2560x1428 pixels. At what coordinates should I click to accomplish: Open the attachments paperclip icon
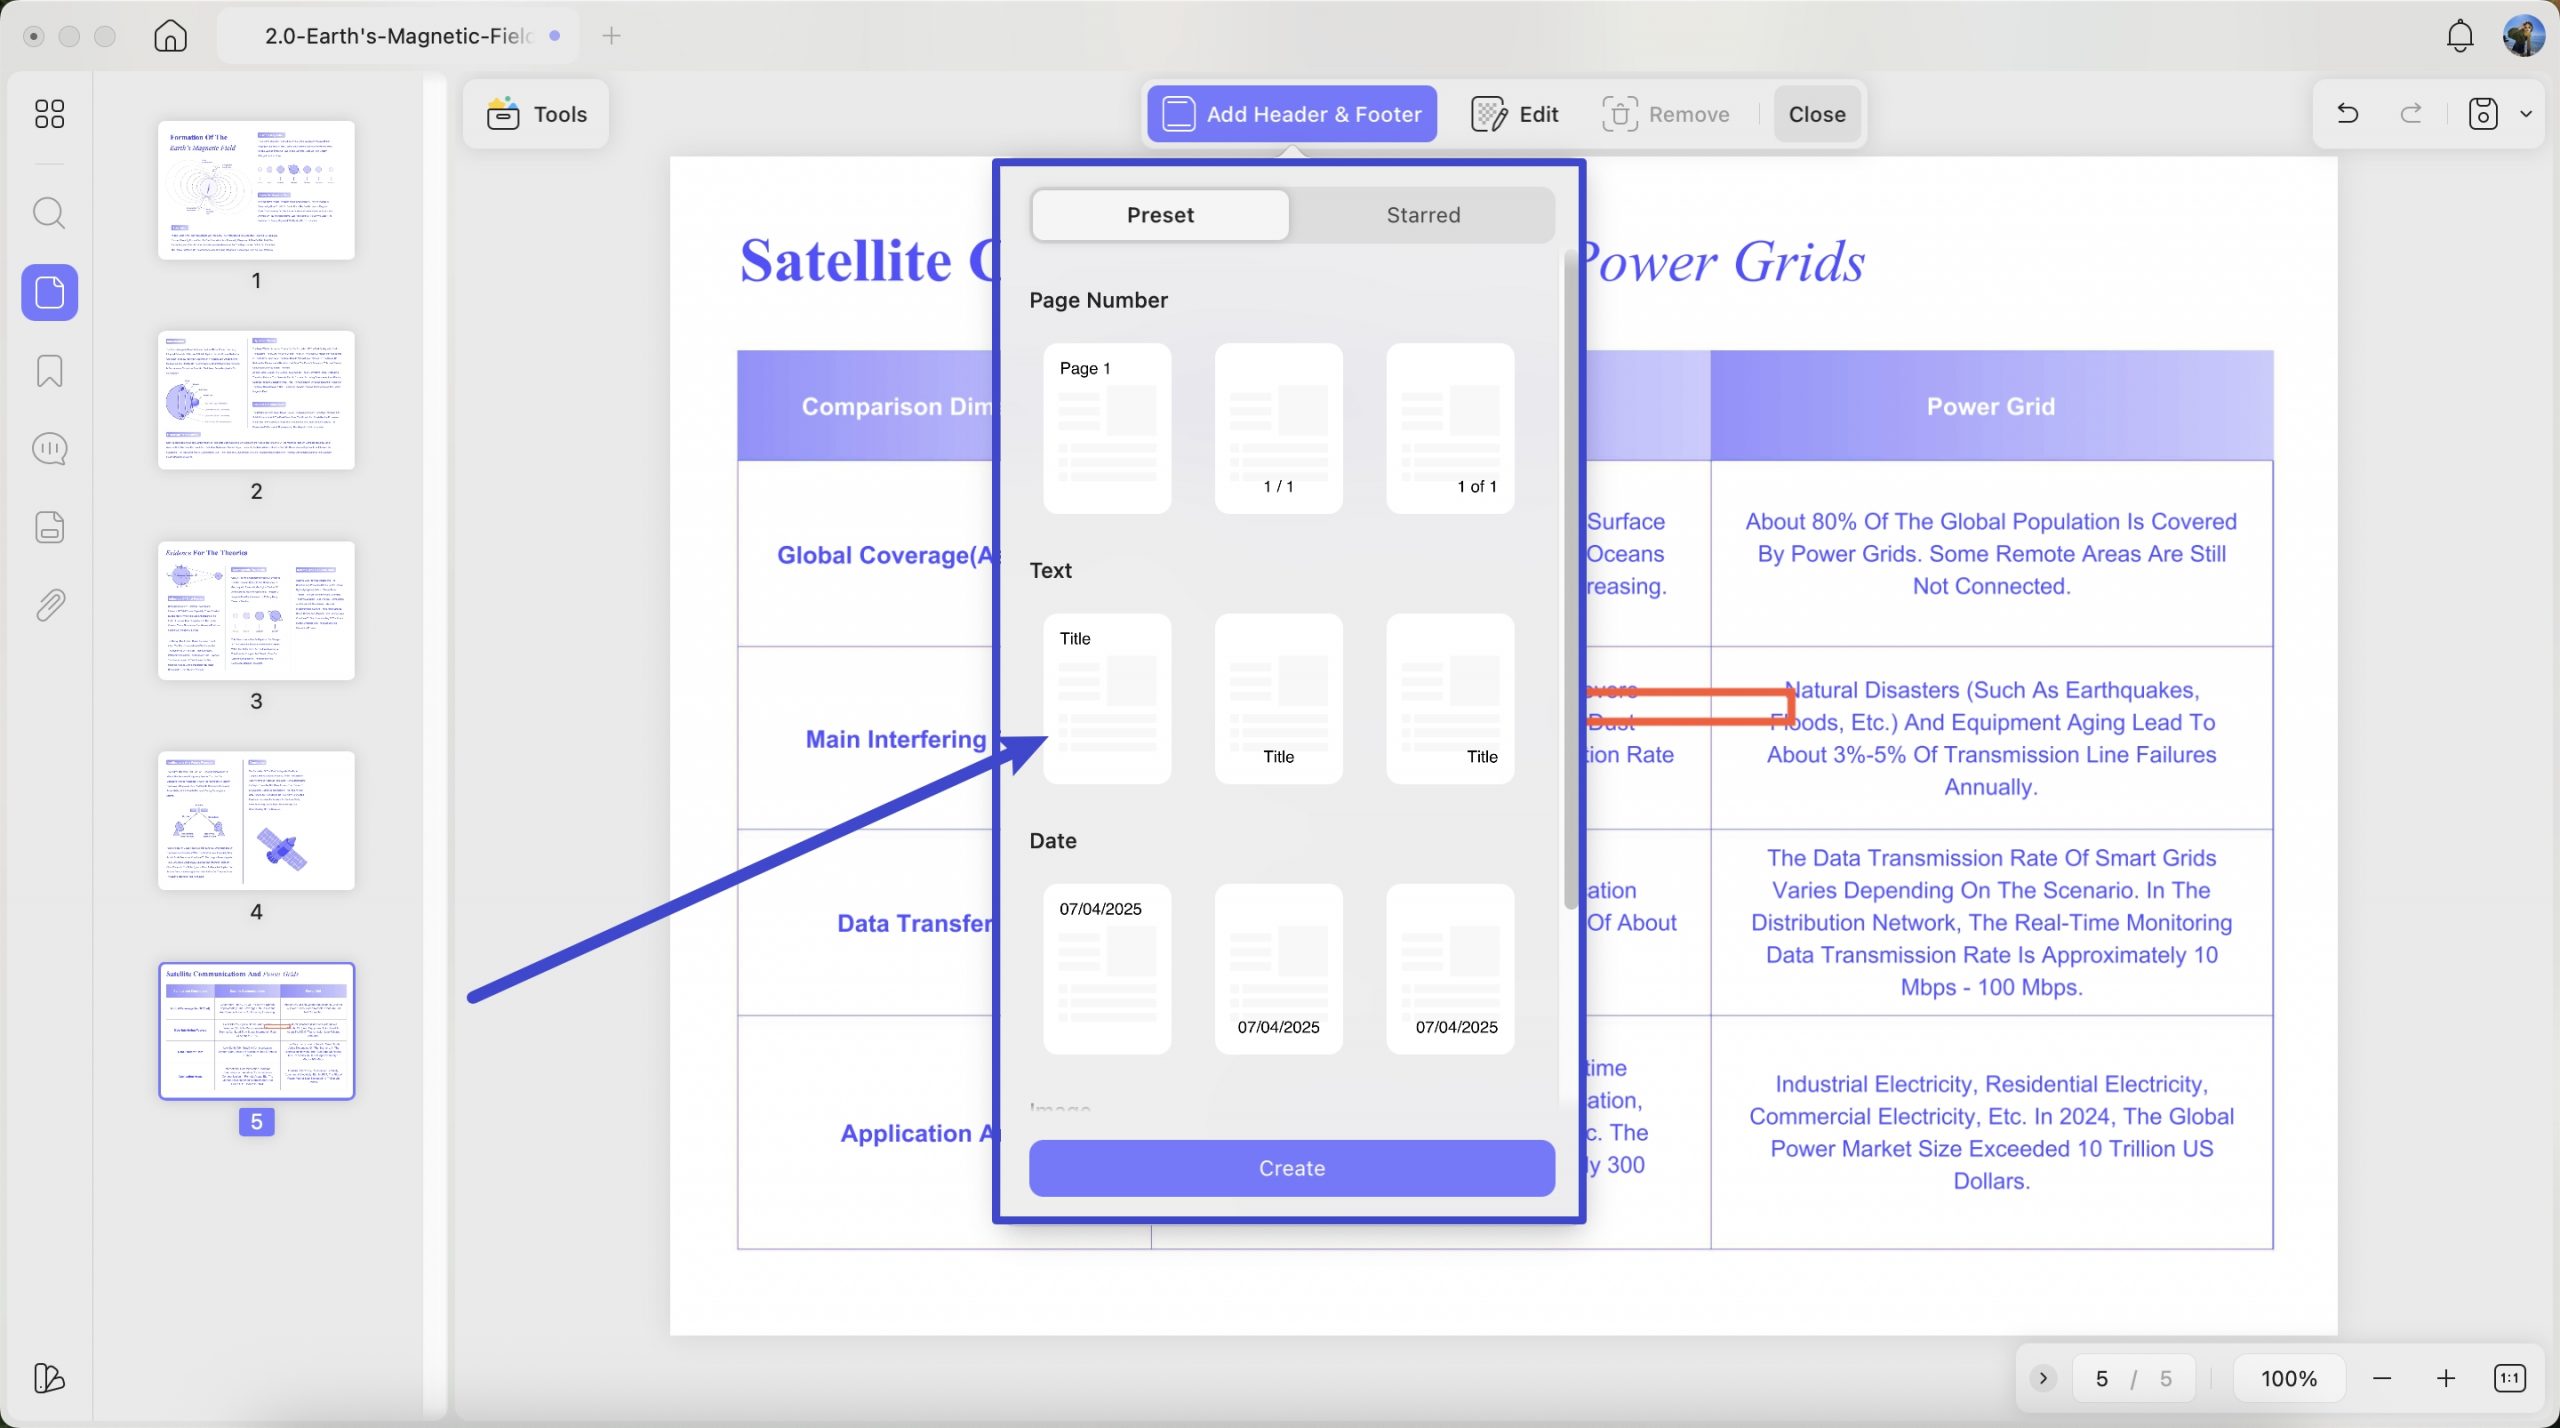click(x=49, y=605)
